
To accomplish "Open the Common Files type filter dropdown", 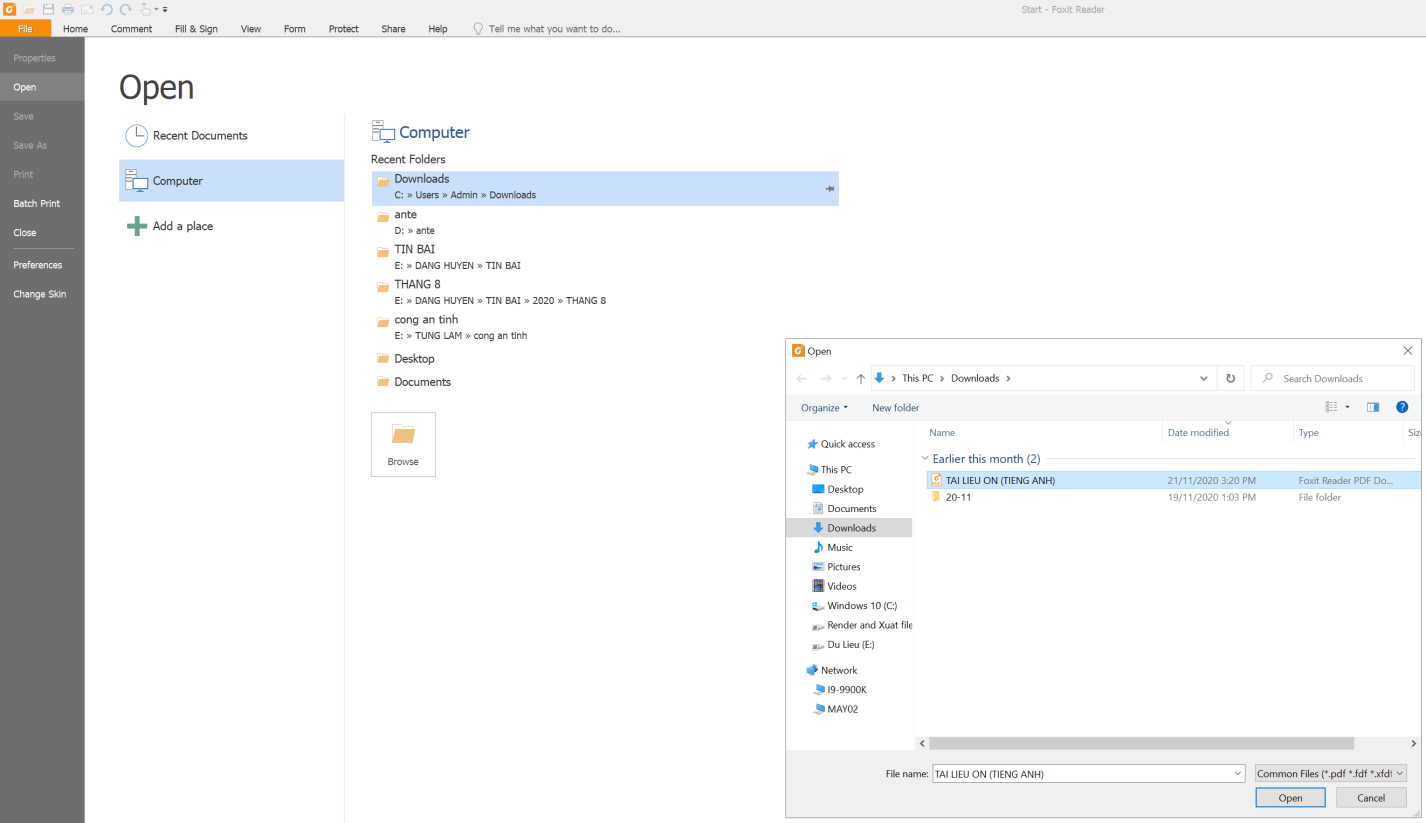I will point(1331,773).
